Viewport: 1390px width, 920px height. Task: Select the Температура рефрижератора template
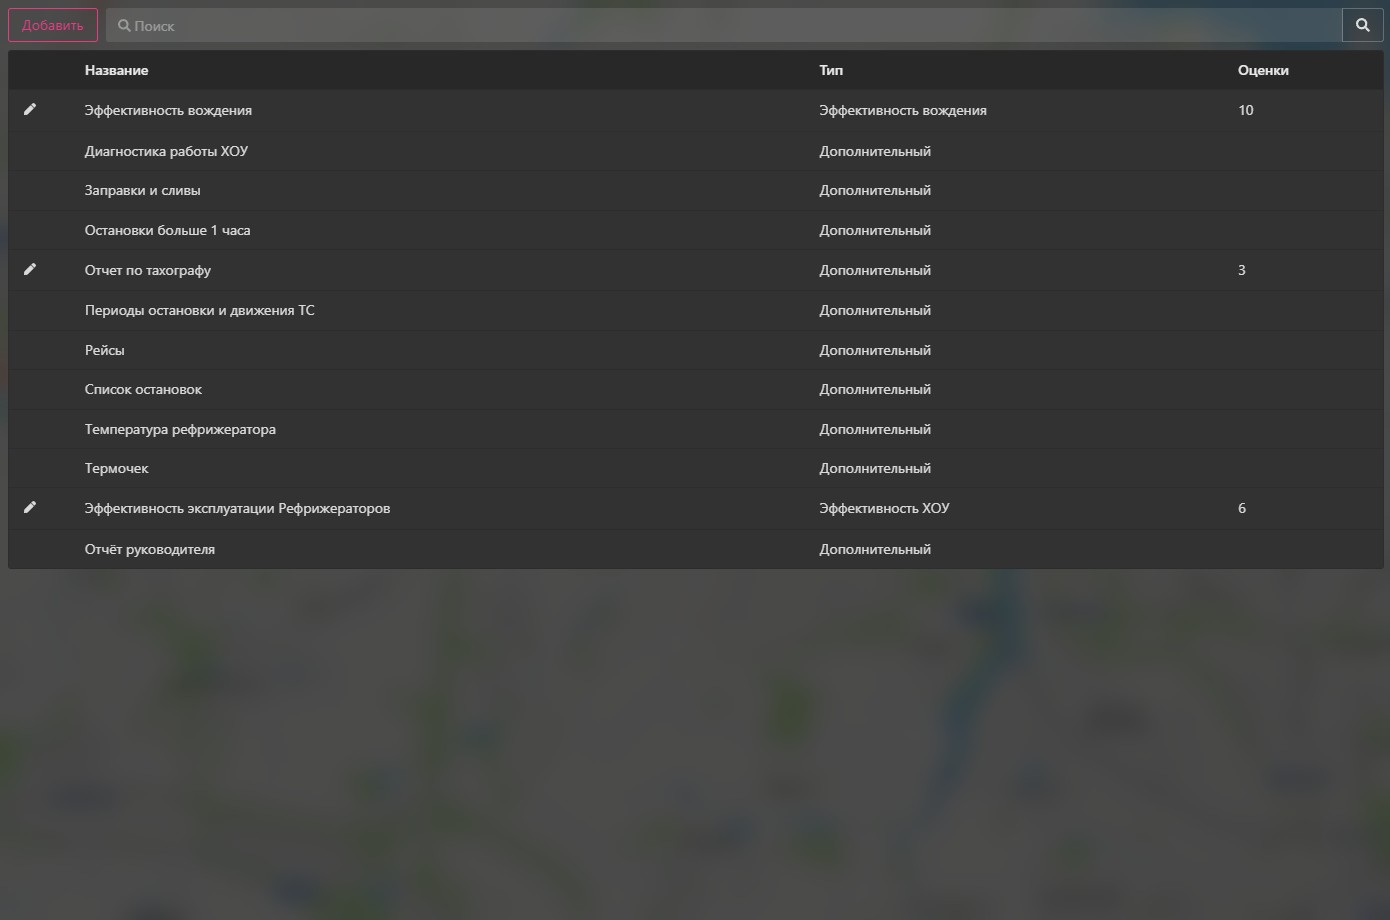coord(180,428)
